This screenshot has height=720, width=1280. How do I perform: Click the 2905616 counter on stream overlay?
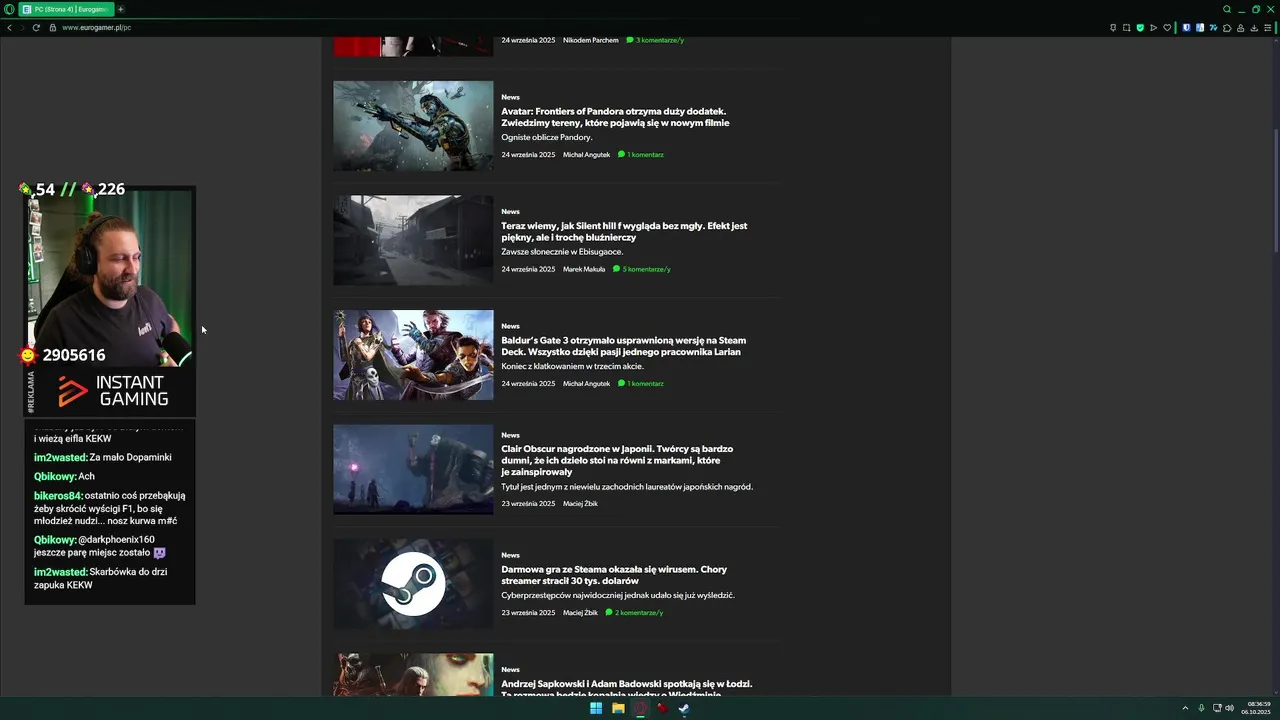point(74,355)
